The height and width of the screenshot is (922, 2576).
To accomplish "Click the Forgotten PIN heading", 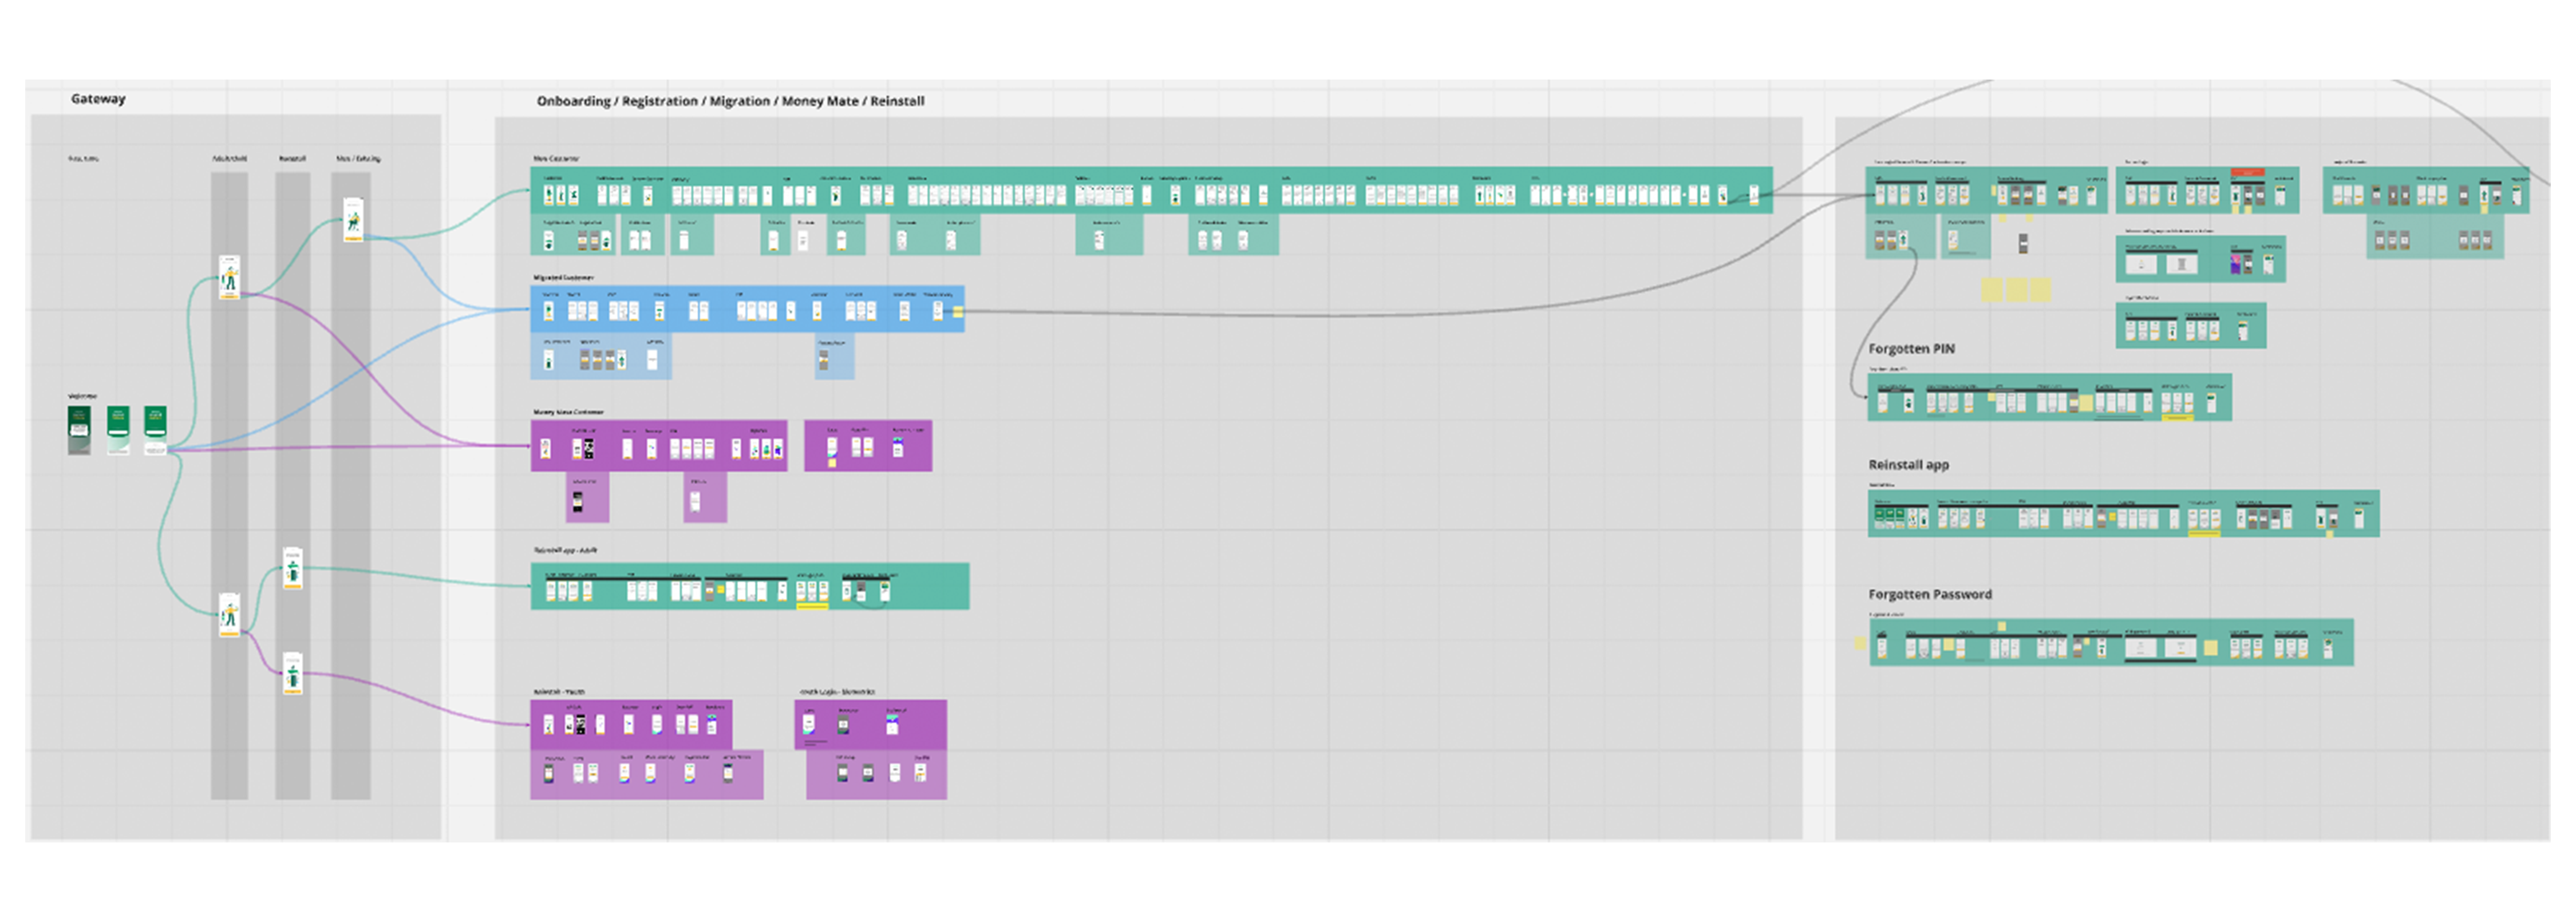I will point(1911,348).
